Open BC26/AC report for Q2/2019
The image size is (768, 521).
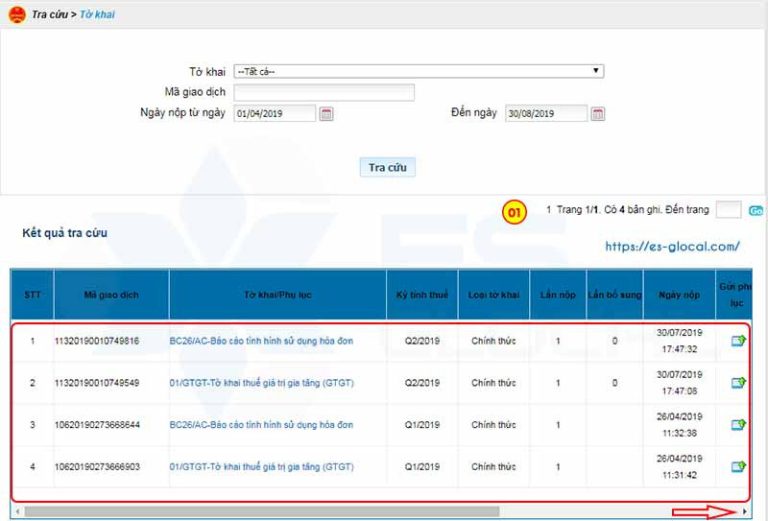(261, 341)
